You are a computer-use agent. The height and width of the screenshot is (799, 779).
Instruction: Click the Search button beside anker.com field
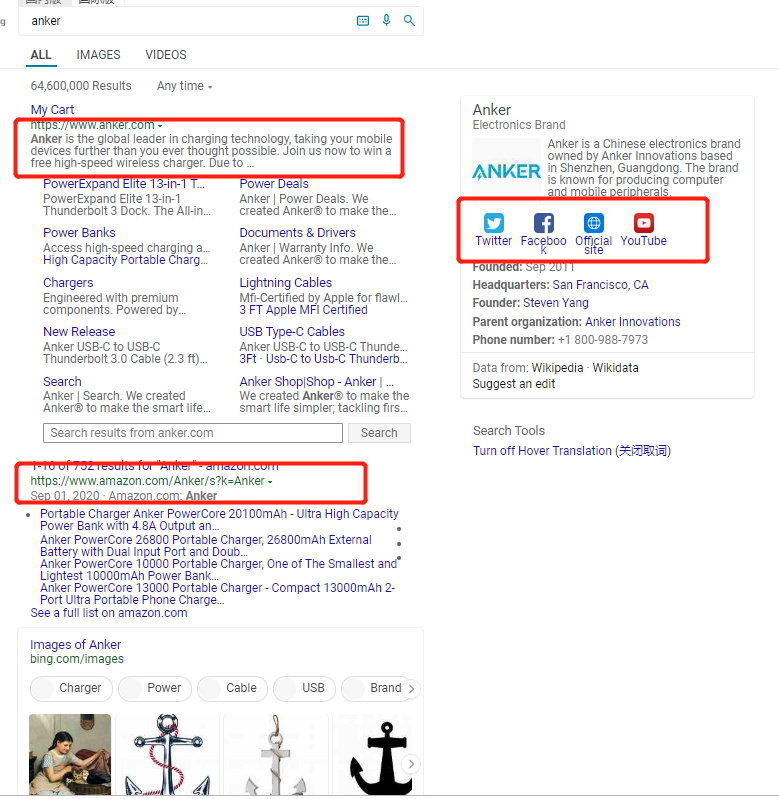point(379,433)
